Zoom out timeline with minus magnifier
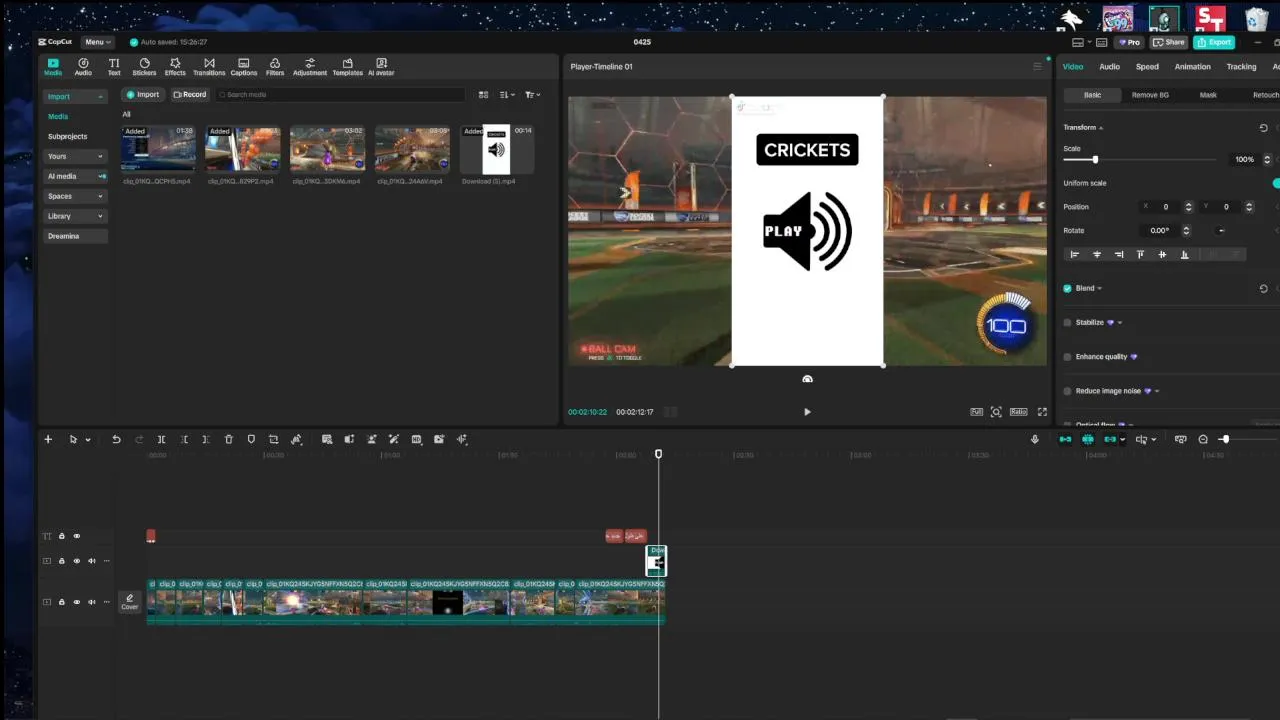1280x720 pixels. tap(1203, 439)
